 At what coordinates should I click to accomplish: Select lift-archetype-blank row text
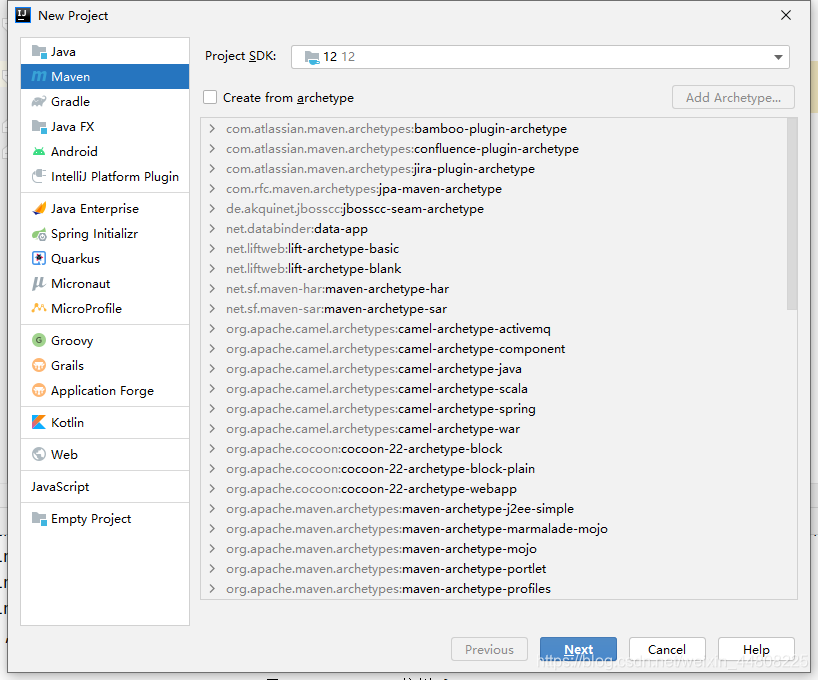(314, 269)
